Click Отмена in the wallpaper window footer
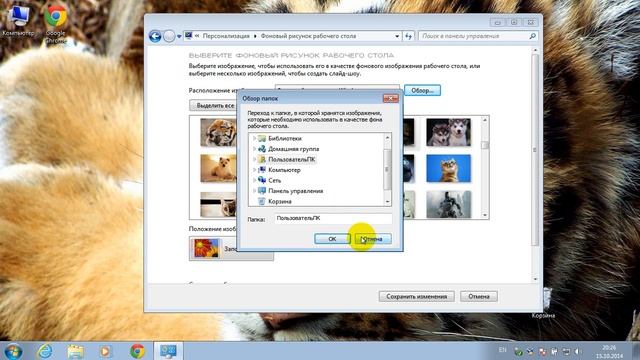Image resolution: width=640 pixels, height=360 pixels. point(479,296)
